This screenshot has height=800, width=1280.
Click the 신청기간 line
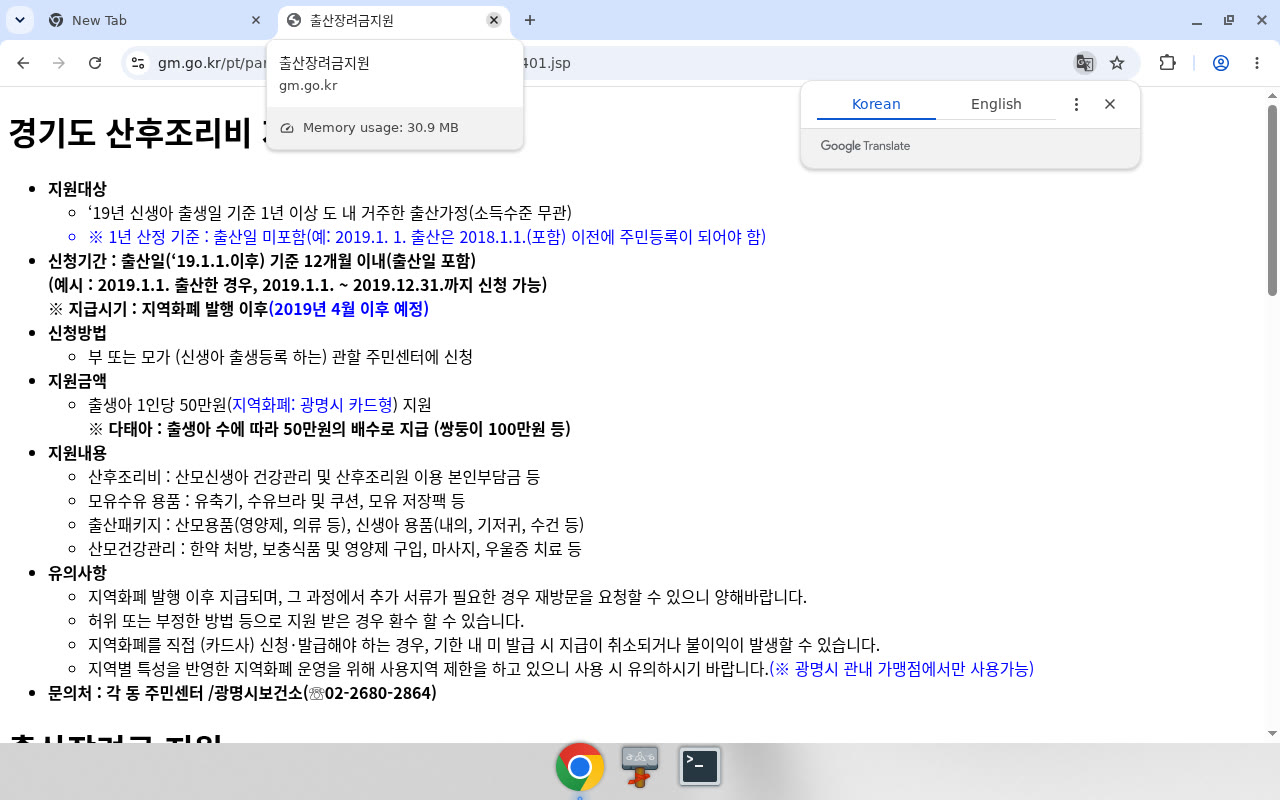tap(262, 261)
